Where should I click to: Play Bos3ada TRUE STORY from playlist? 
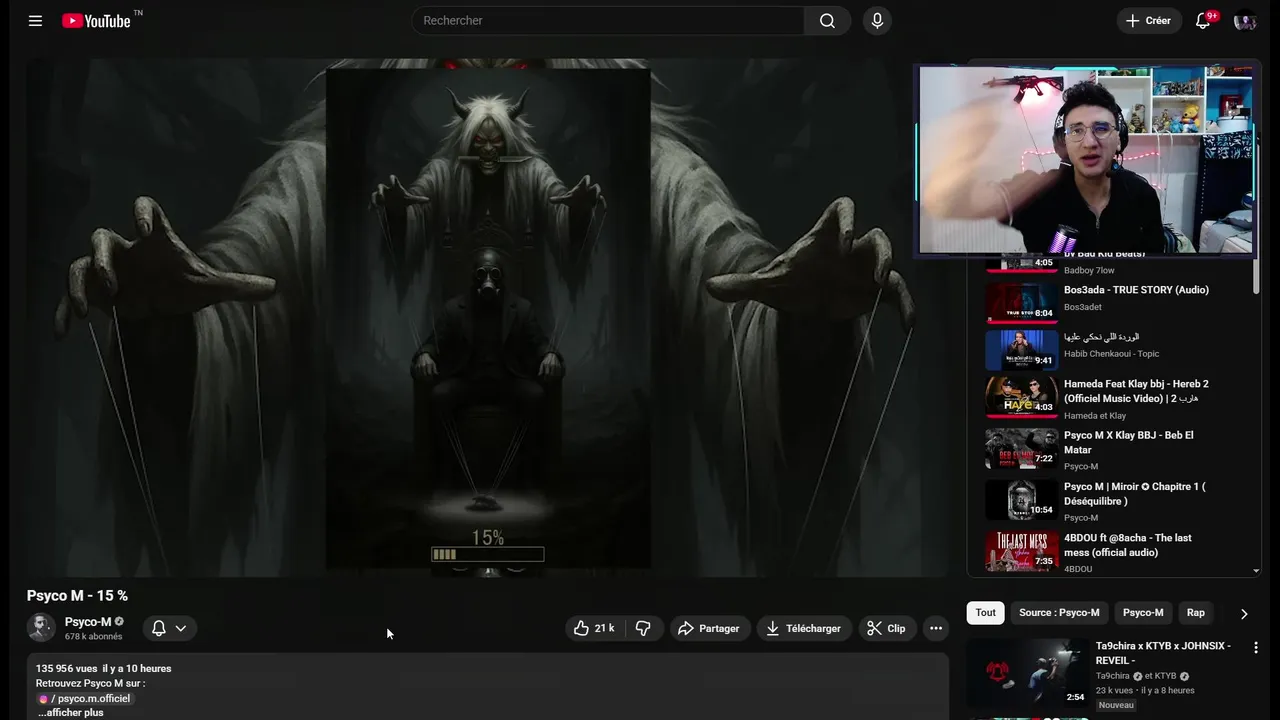point(1110,303)
